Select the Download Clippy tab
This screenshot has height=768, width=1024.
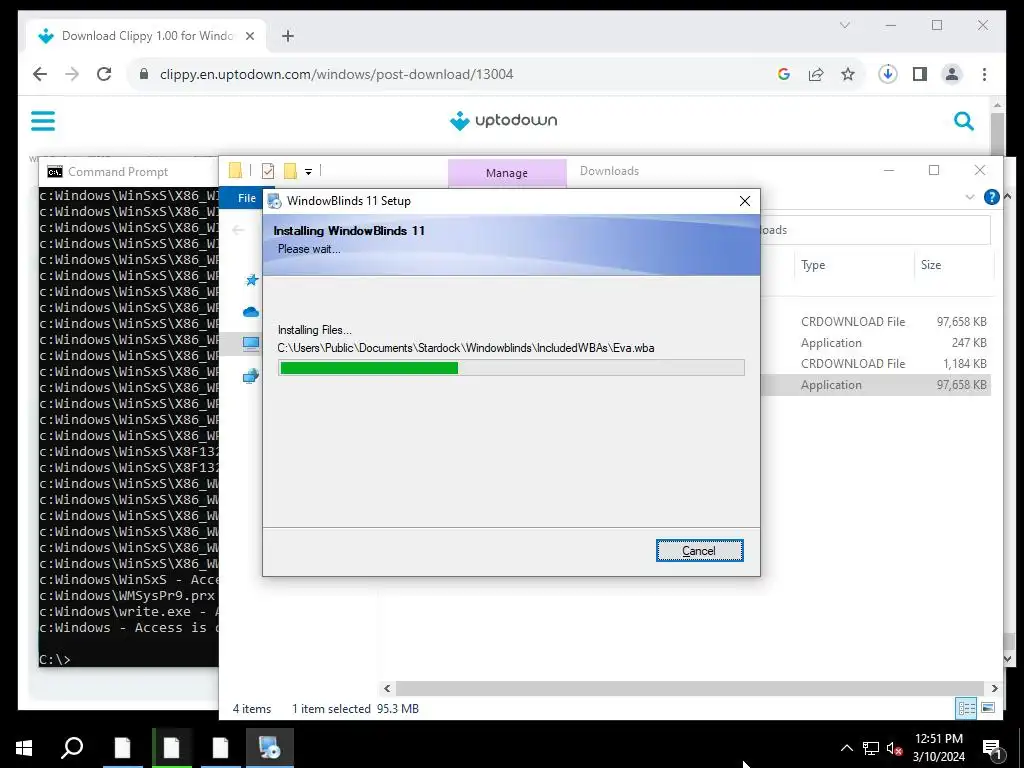pyautogui.click(x=146, y=36)
